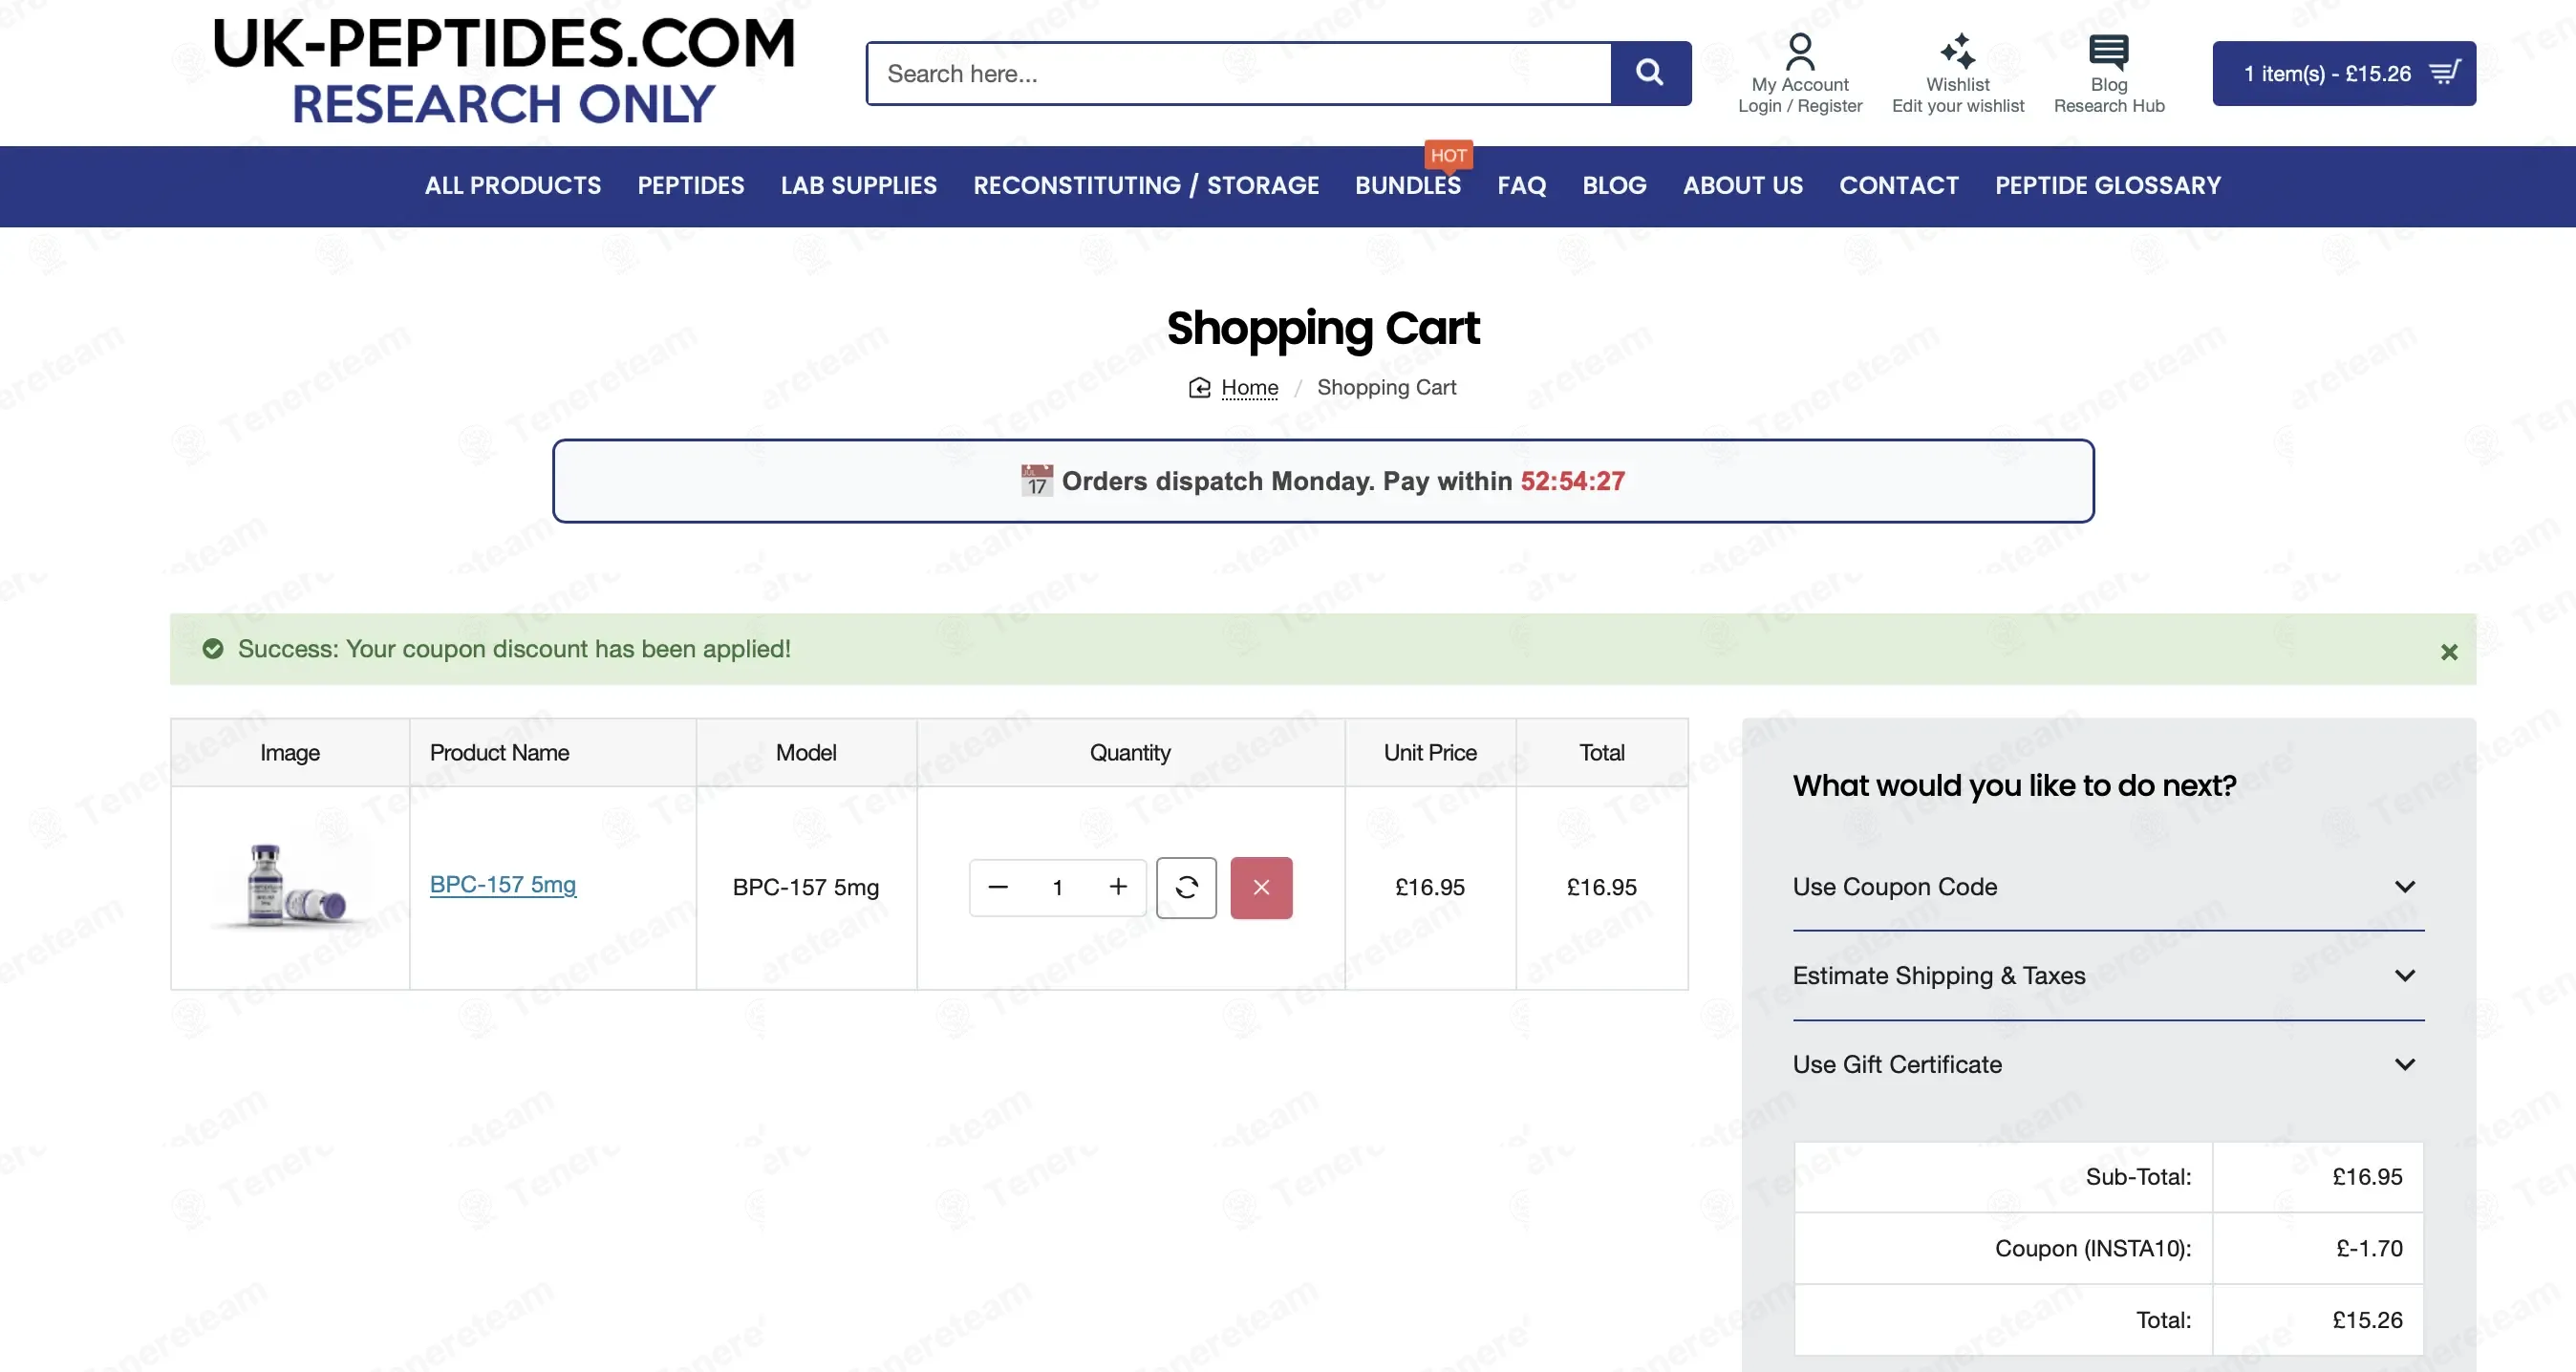Open the PEPTIDES menu item
The width and height of the screenshot is (2576, 1372).
690,186
